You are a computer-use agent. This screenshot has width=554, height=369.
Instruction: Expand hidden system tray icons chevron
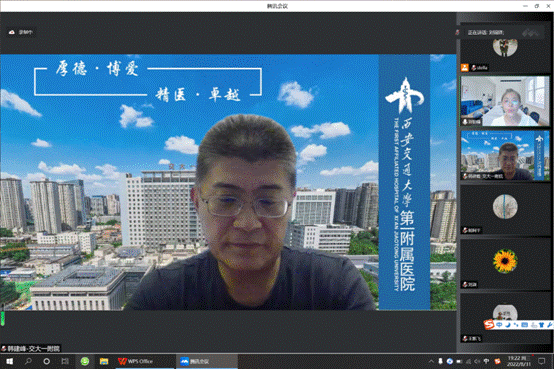pyautogui.click(x=431, y=361)
